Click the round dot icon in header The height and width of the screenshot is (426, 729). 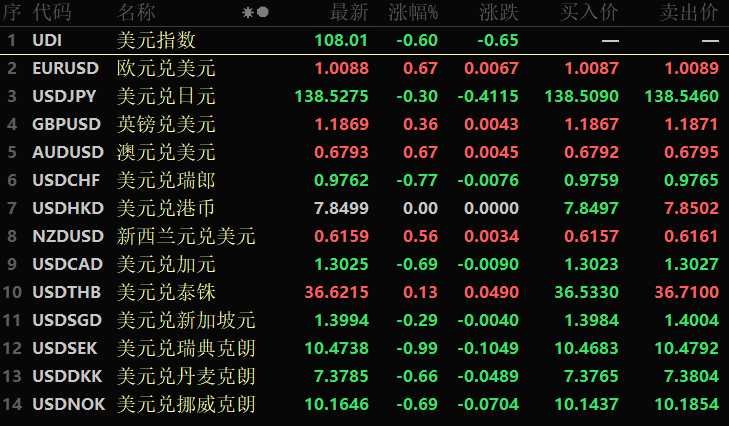point(263,13)
